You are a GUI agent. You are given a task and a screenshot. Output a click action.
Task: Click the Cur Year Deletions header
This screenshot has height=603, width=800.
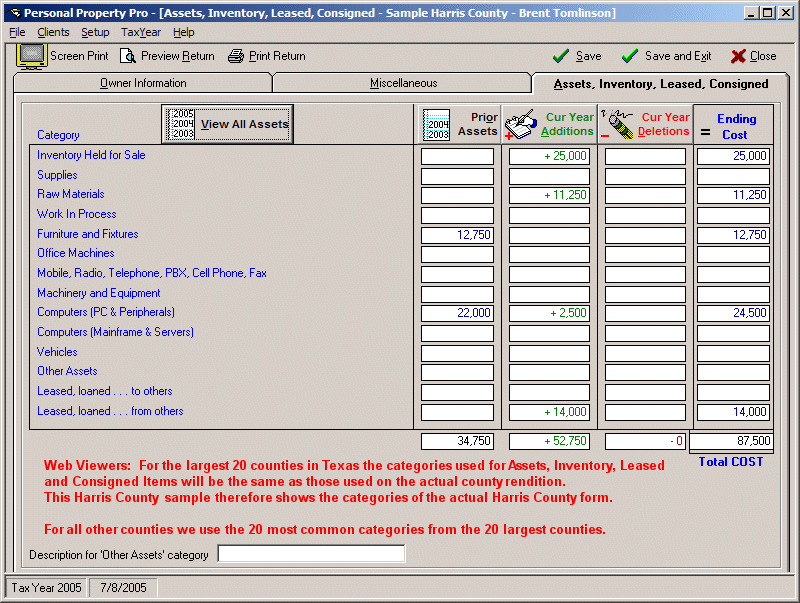(645, 124)
